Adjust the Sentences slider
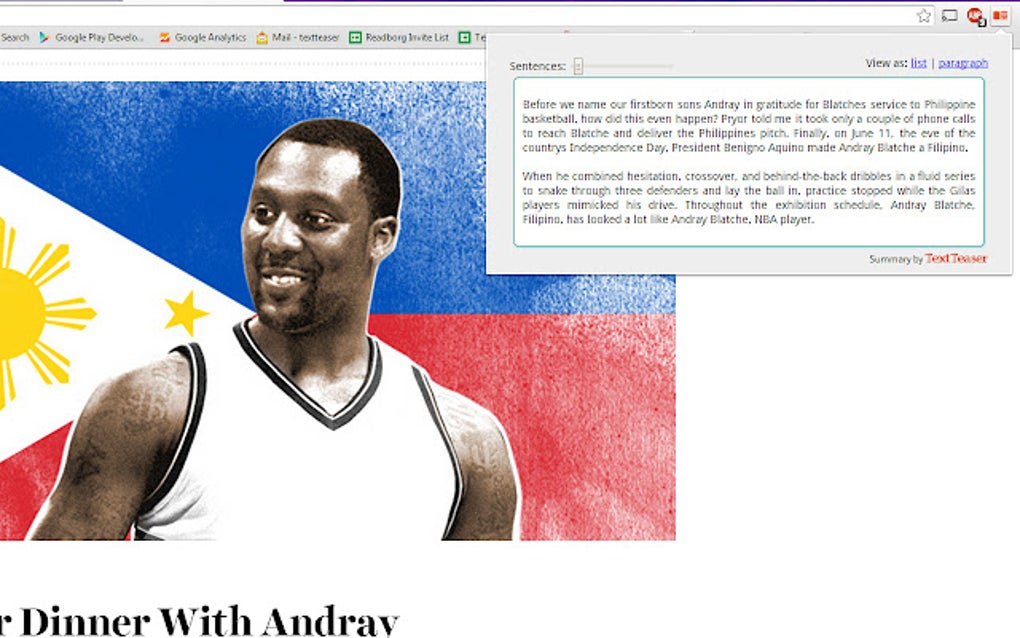Image resolution: width=1020 pixels, height=638 pixels. pyautogui.click(x=577, y=64)
